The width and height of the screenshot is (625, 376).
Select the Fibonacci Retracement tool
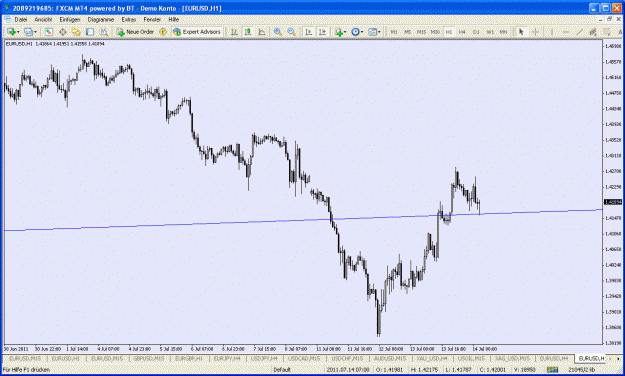point(607,32)
